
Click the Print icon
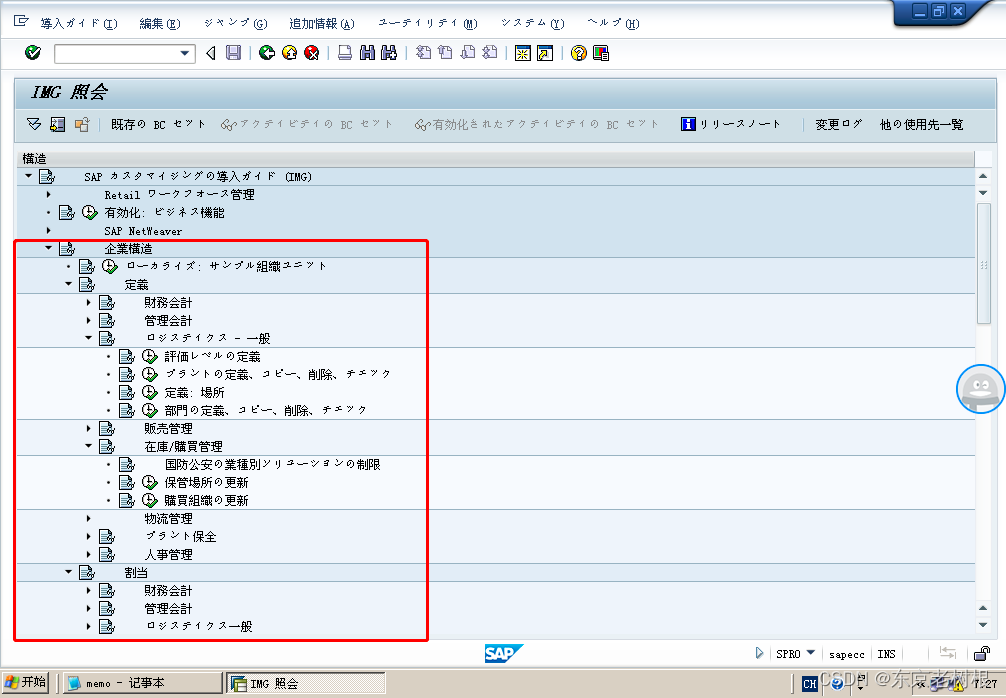point(345,53)
